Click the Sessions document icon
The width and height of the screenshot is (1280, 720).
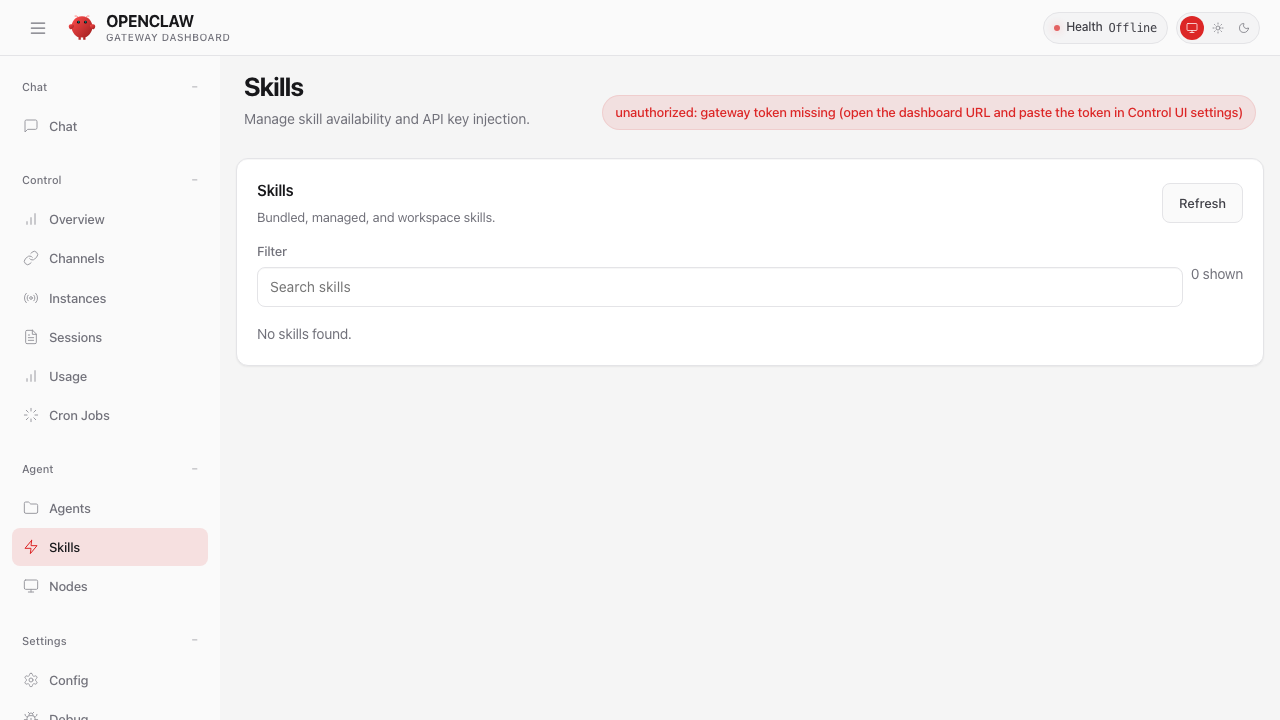pyautogui.click(x=31, y=337)
